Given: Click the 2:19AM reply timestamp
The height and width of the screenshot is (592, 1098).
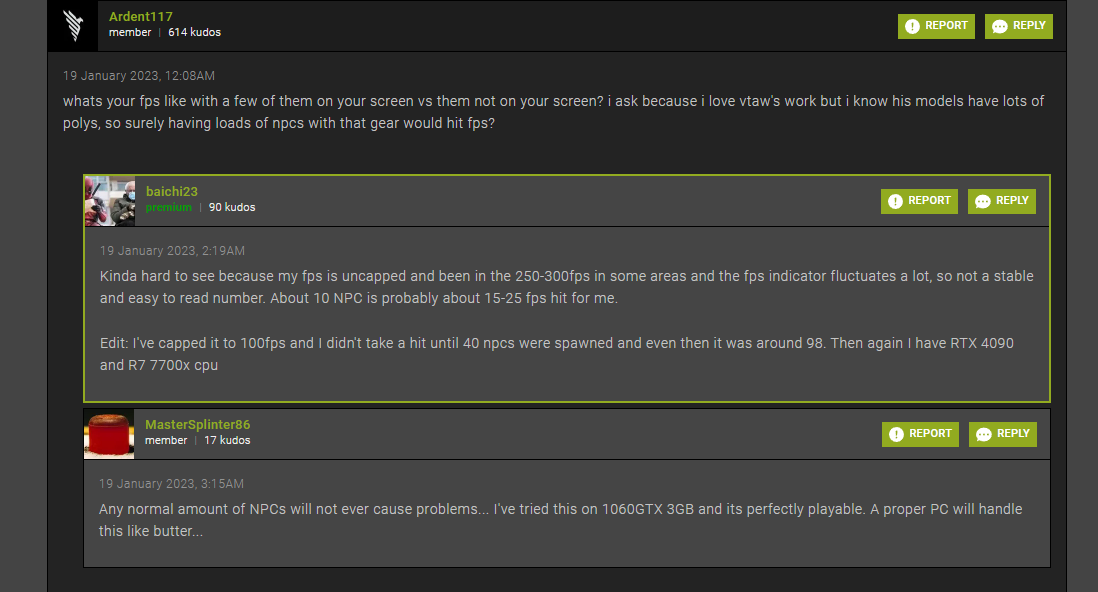Looking at the screenshot, I should [172, 251].
